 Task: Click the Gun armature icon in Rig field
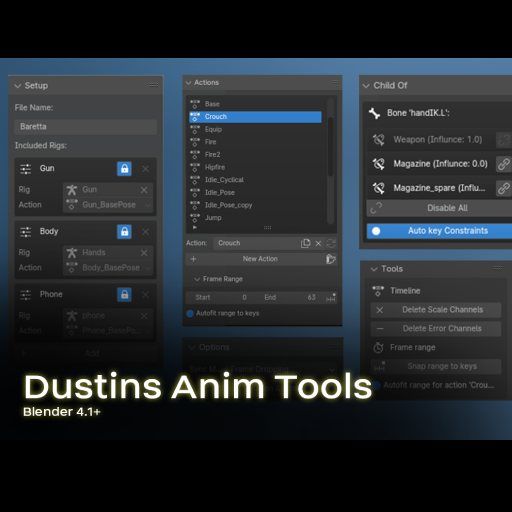(72, 190)
